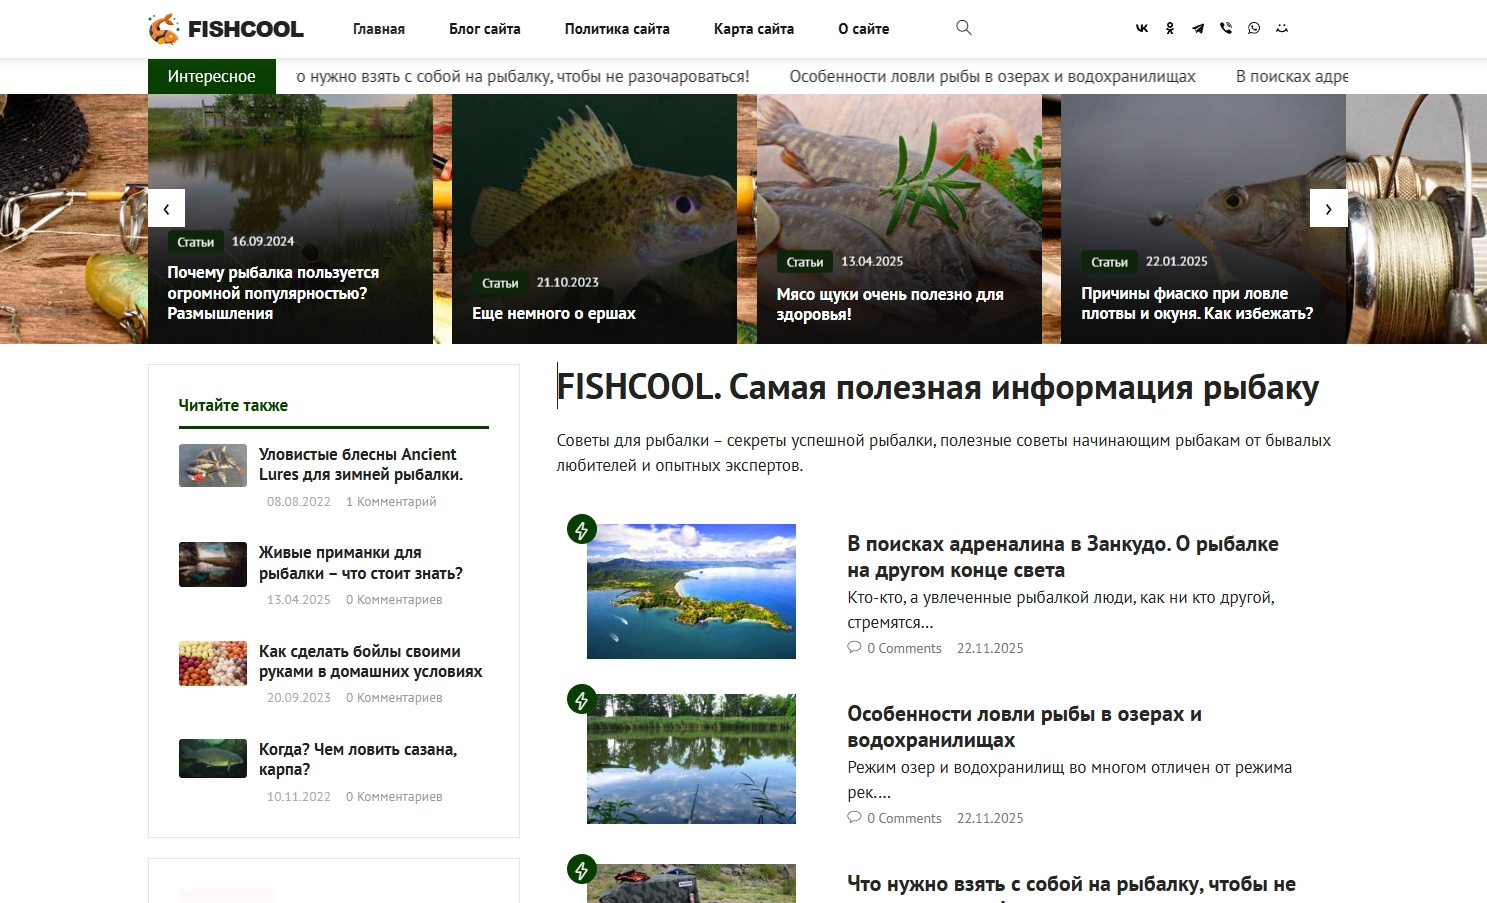The image size is (1487, 903).
Task: Click lightning badge on озерах и водохранилищах article
Action: point(582,699)
